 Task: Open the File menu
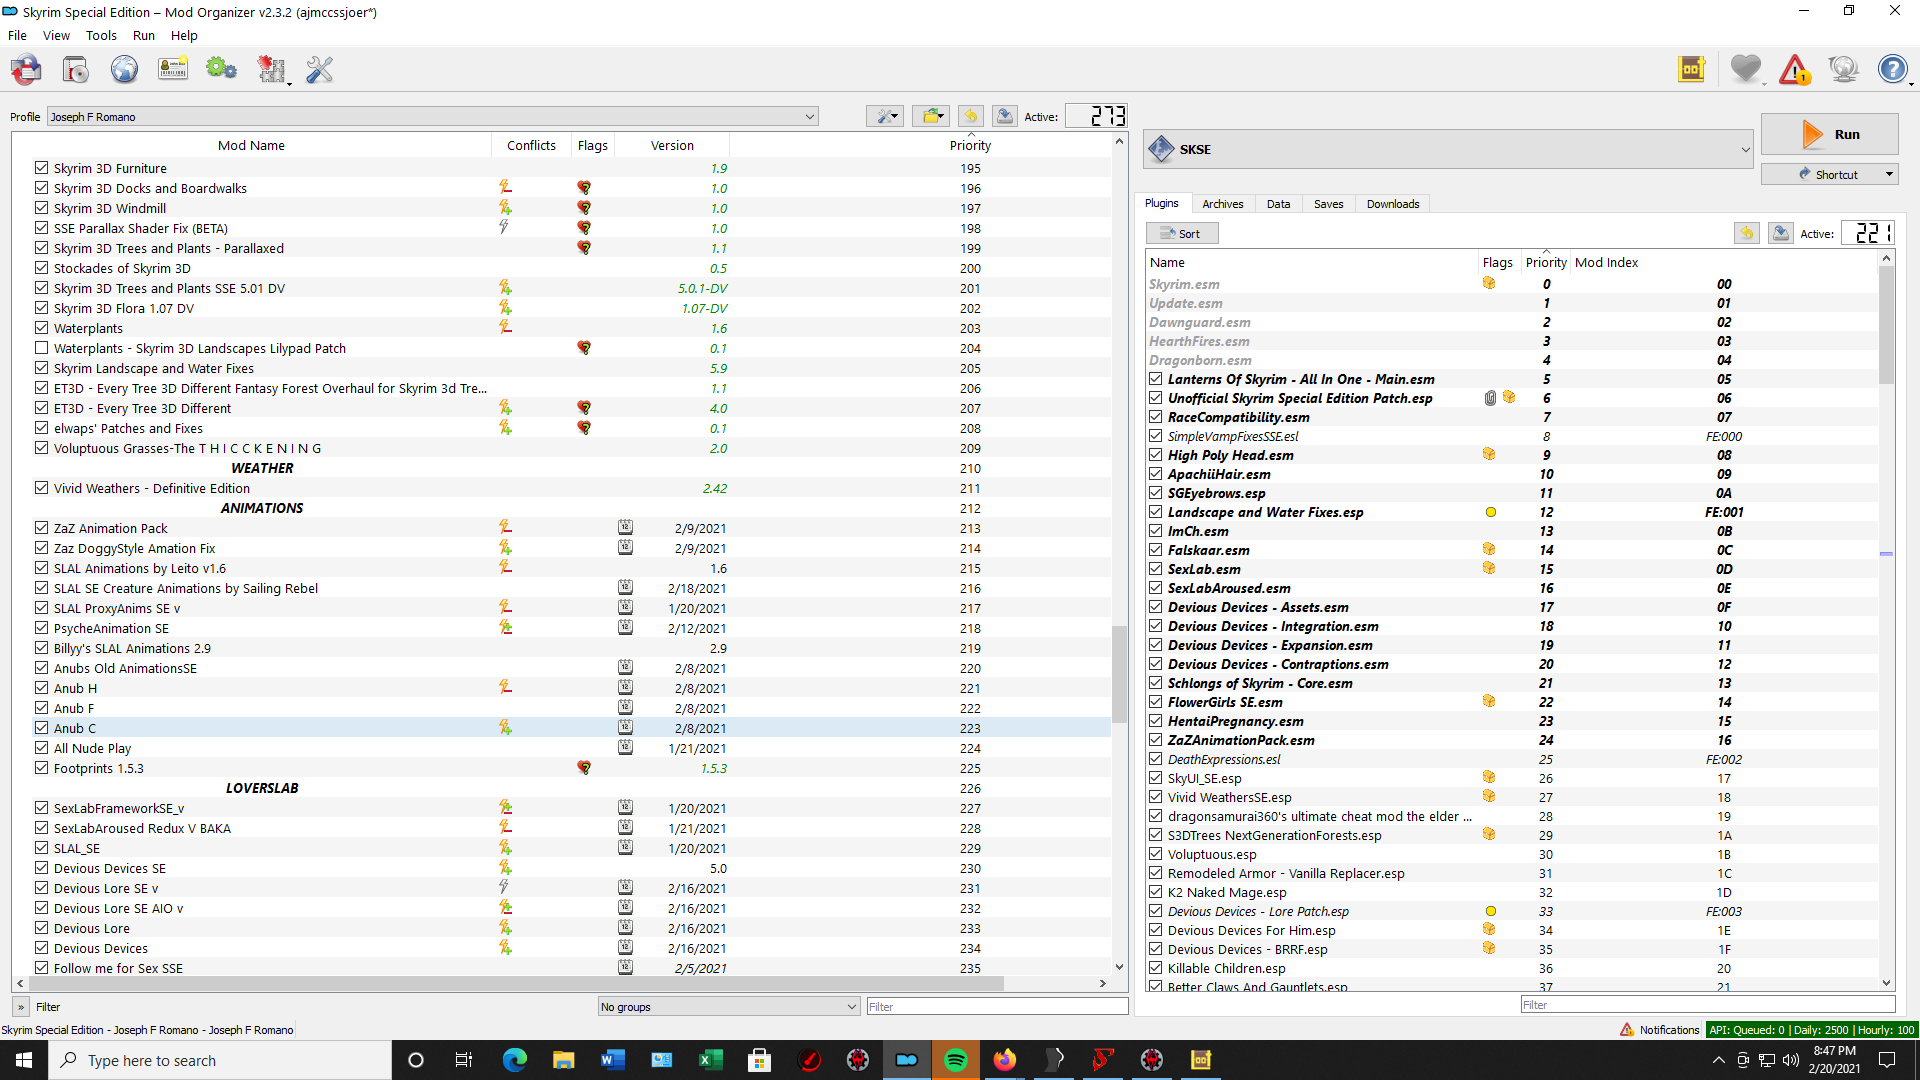click(x=17, y=35)
